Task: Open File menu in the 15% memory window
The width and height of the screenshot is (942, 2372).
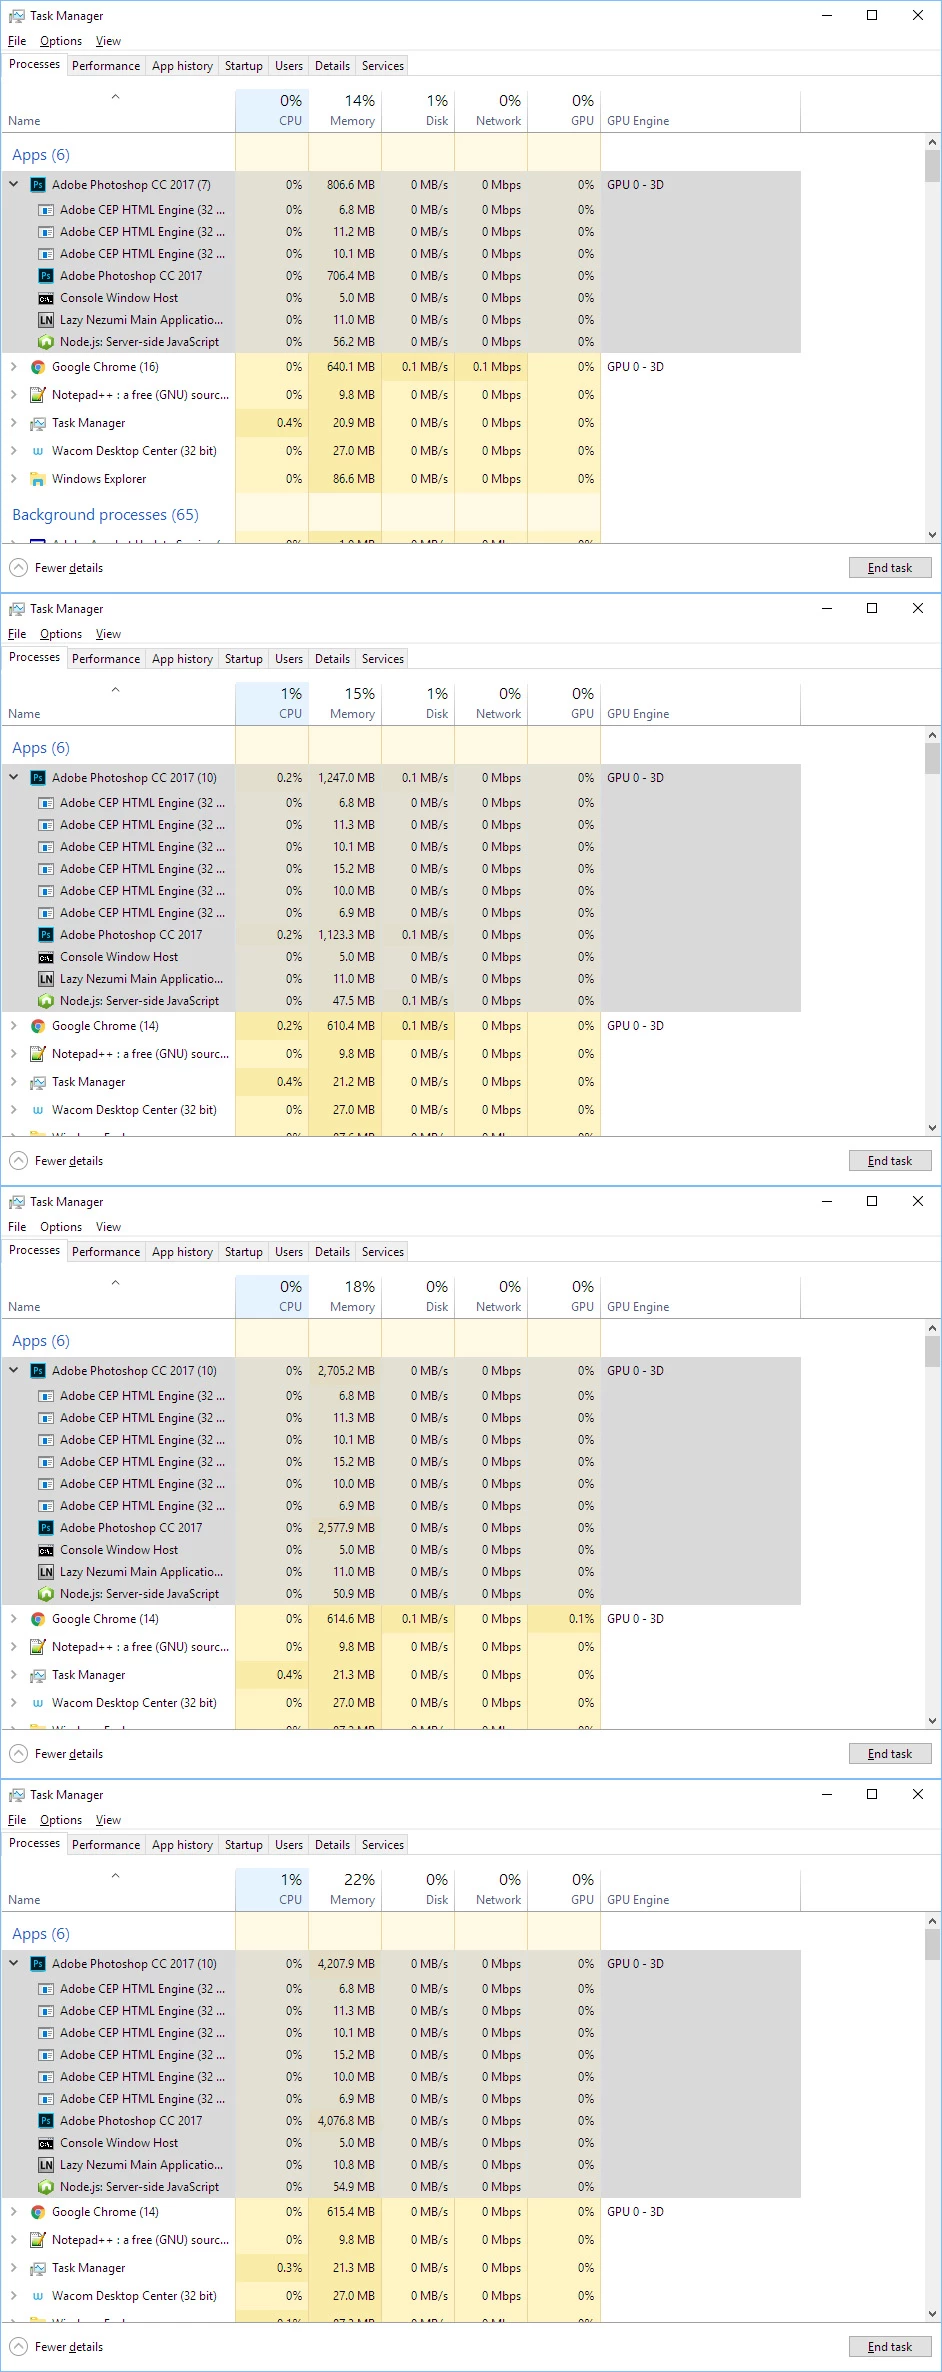Action: point(17,634)
